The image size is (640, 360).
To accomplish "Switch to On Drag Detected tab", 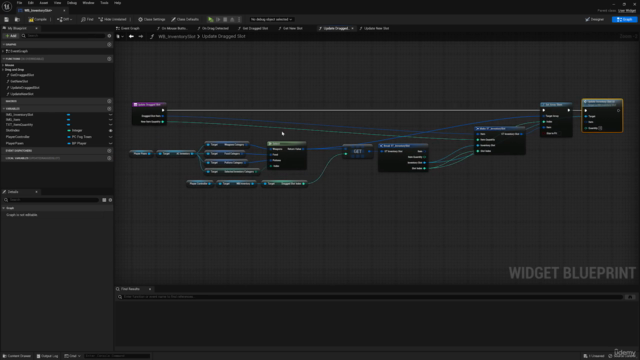I will tap(213, 28).
